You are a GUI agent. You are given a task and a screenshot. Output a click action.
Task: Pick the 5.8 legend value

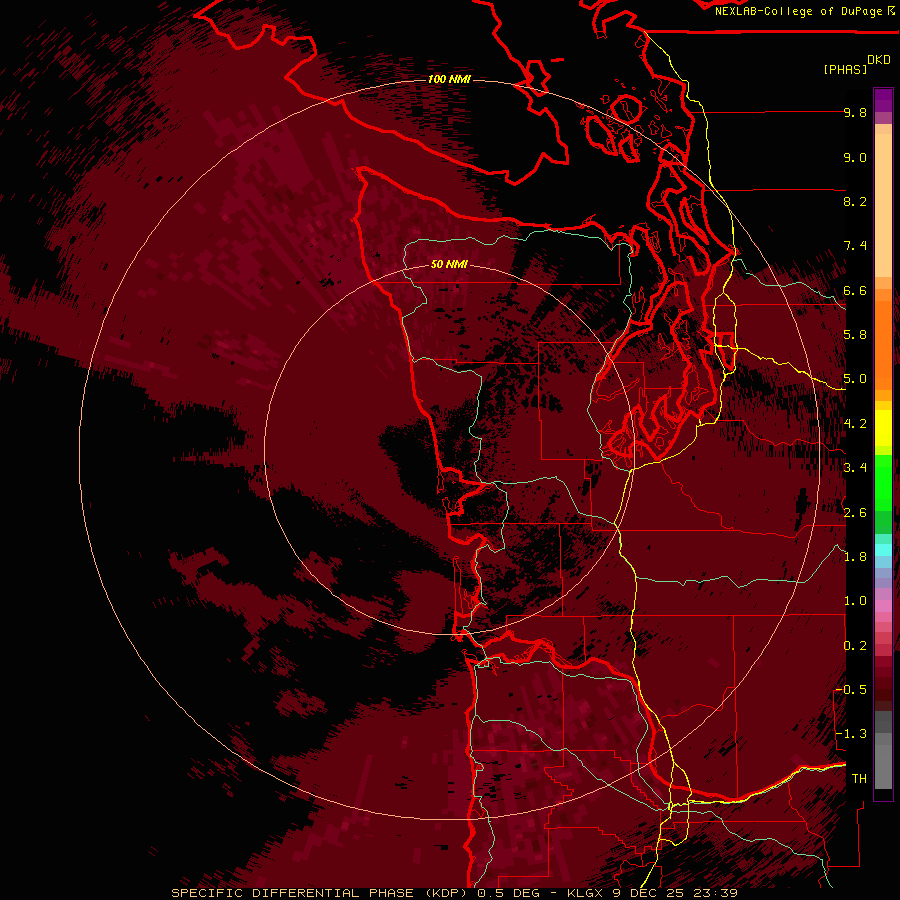coord(855,335)
